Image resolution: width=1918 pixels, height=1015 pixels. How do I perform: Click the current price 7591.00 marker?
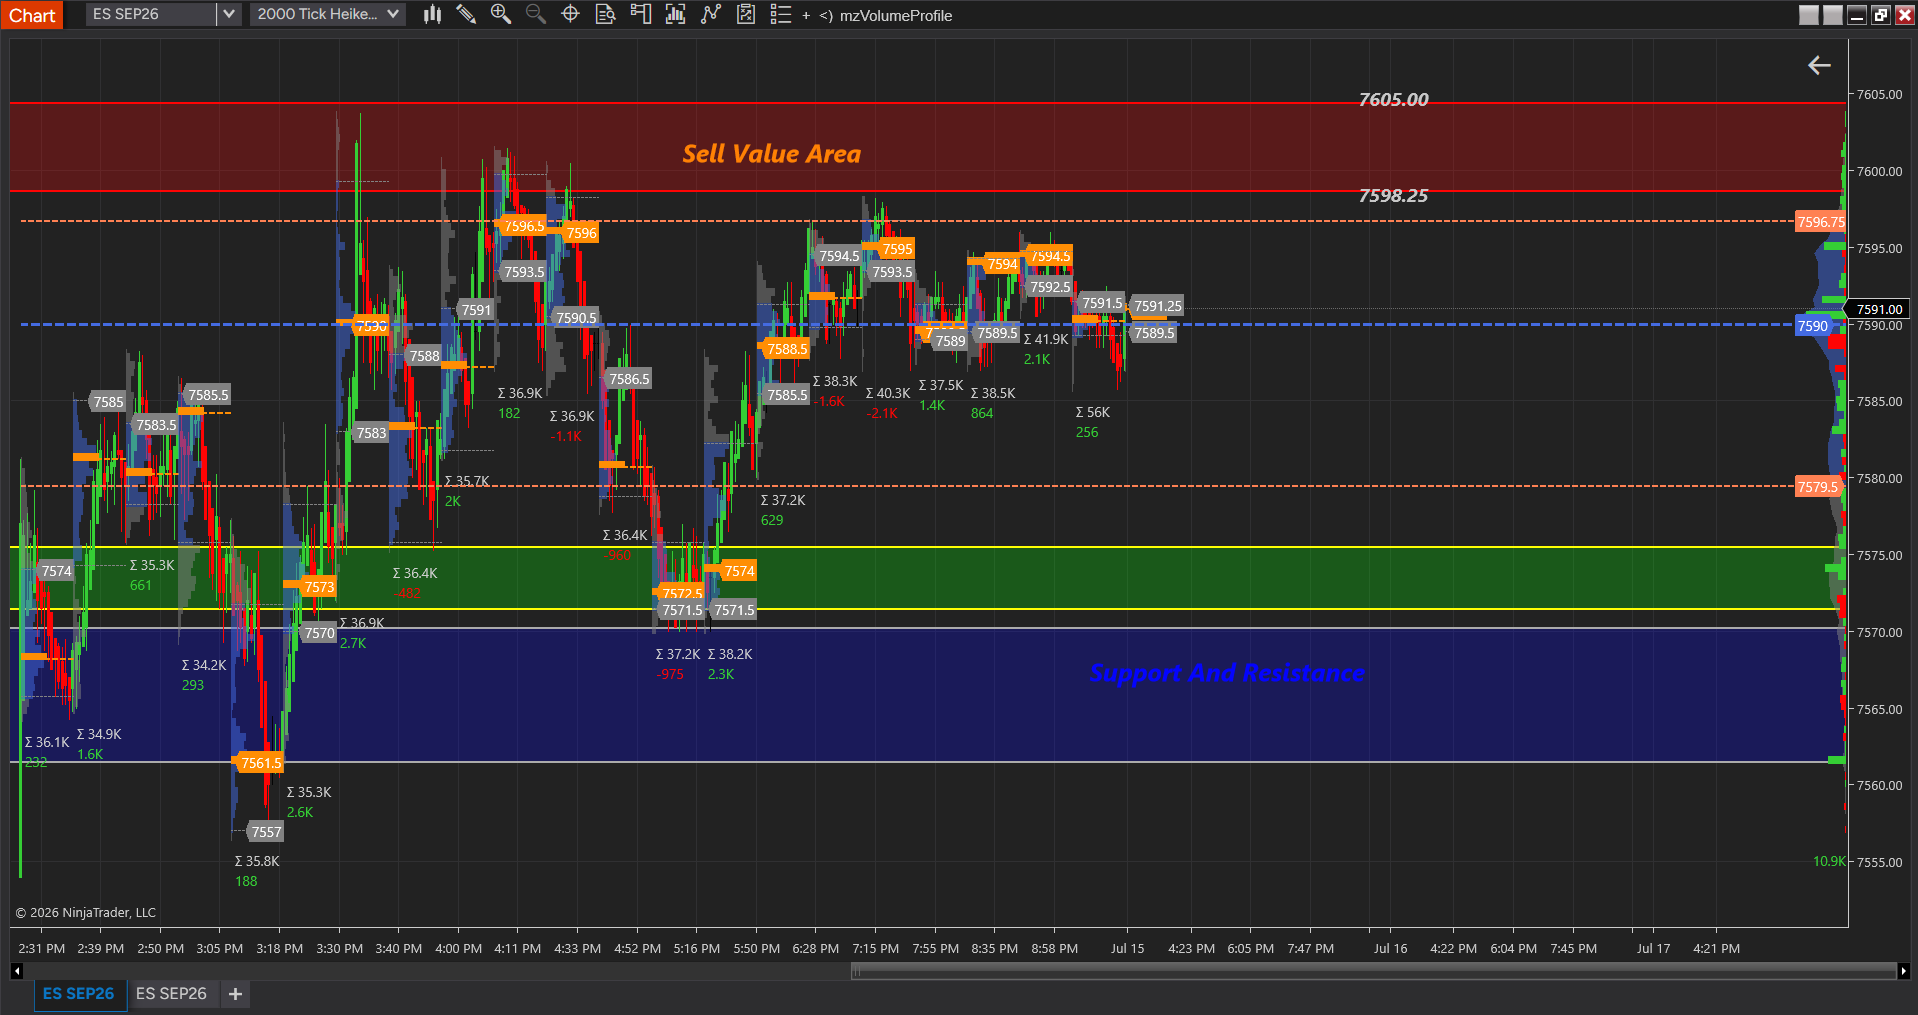[1879, 310]
